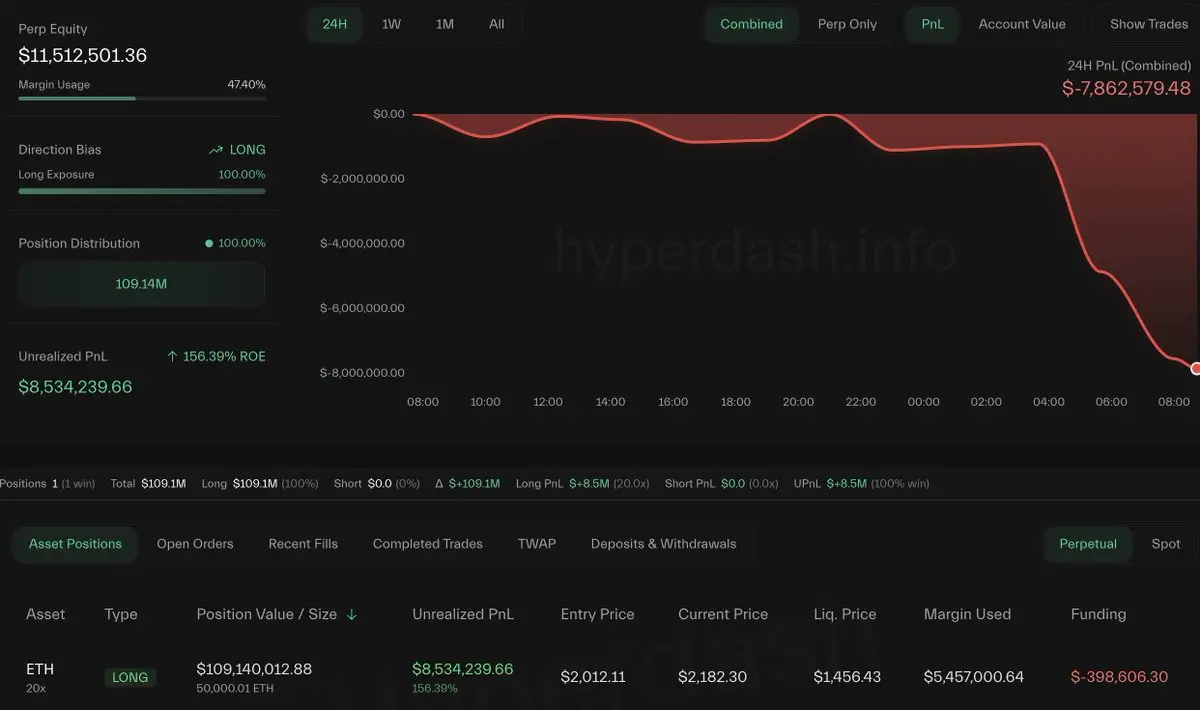1200x710 pixels.
Task: Click the Perp Equity value $11,512,501.36
Action: [83, 56]
